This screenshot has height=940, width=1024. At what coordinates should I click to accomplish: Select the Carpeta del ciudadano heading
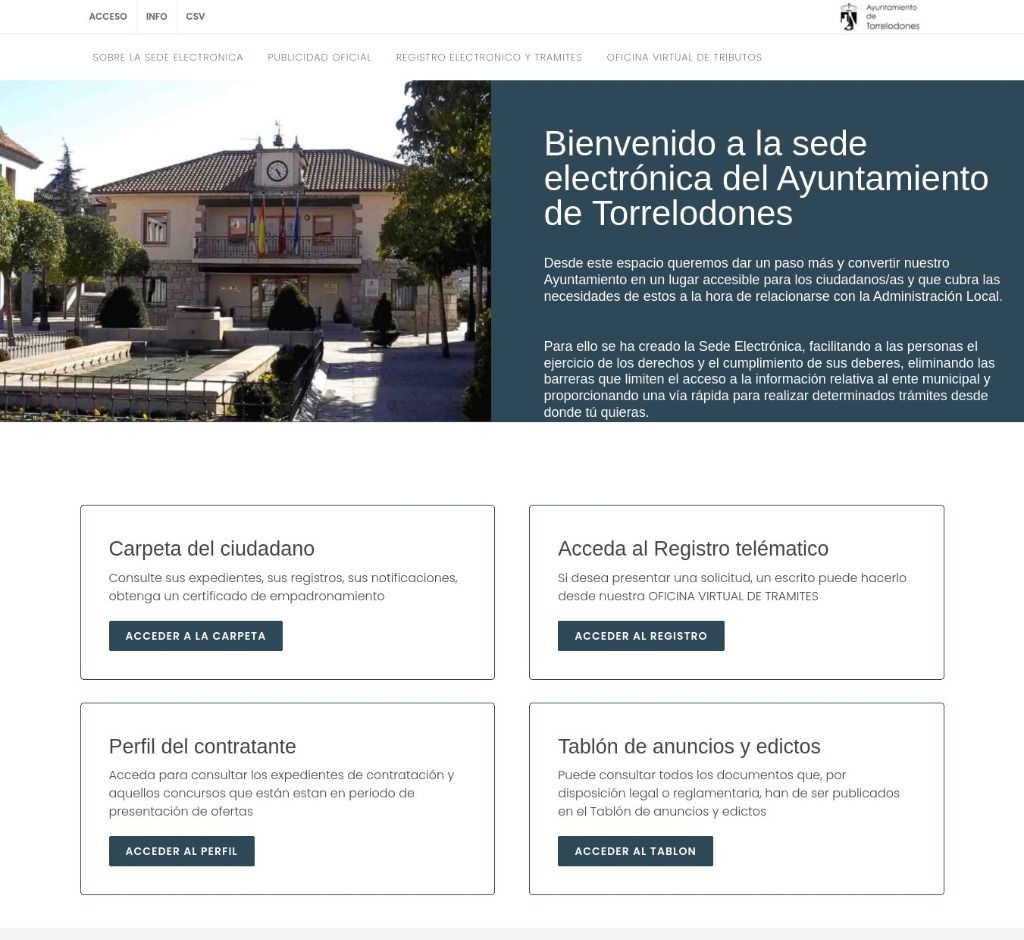[212, 549]
